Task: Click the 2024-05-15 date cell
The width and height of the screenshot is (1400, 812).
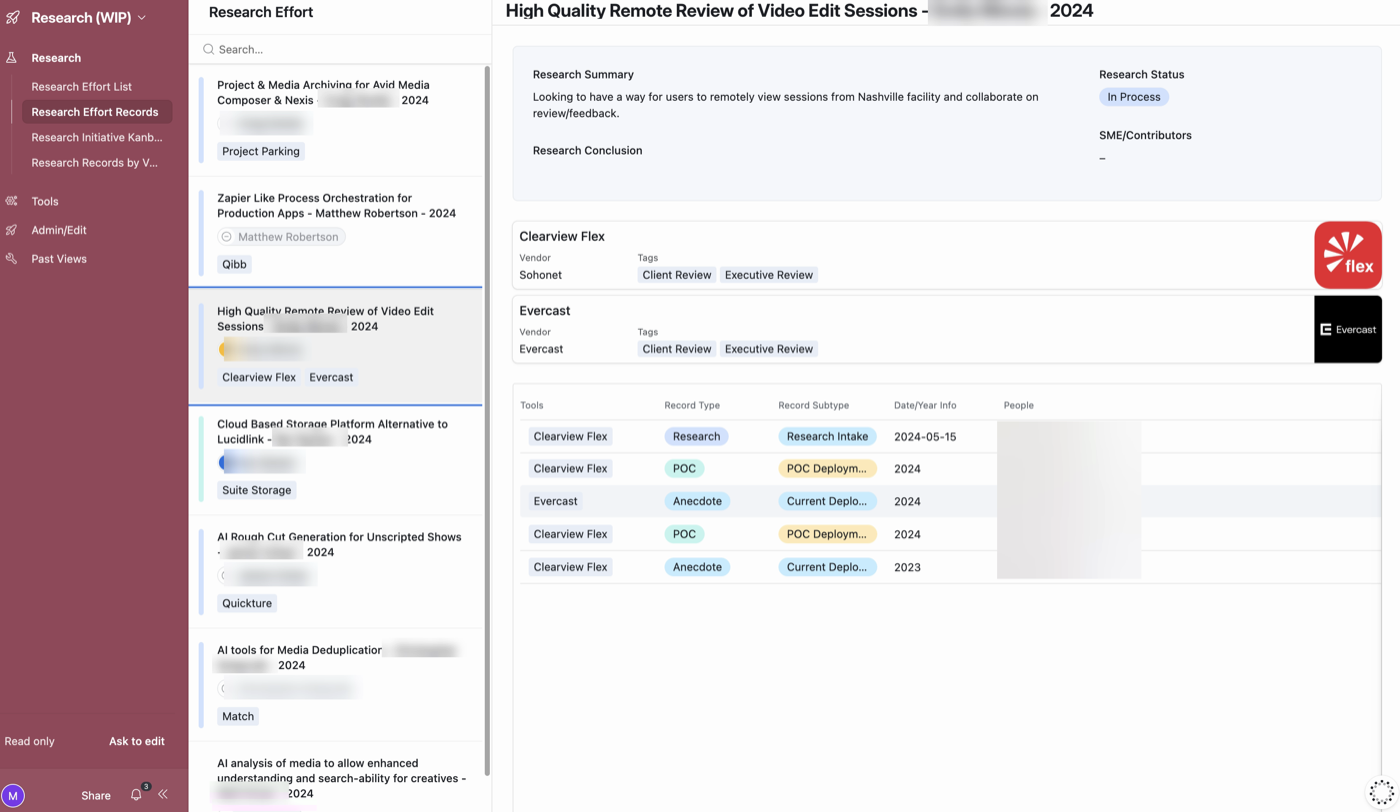Action: tap(925, 437)
